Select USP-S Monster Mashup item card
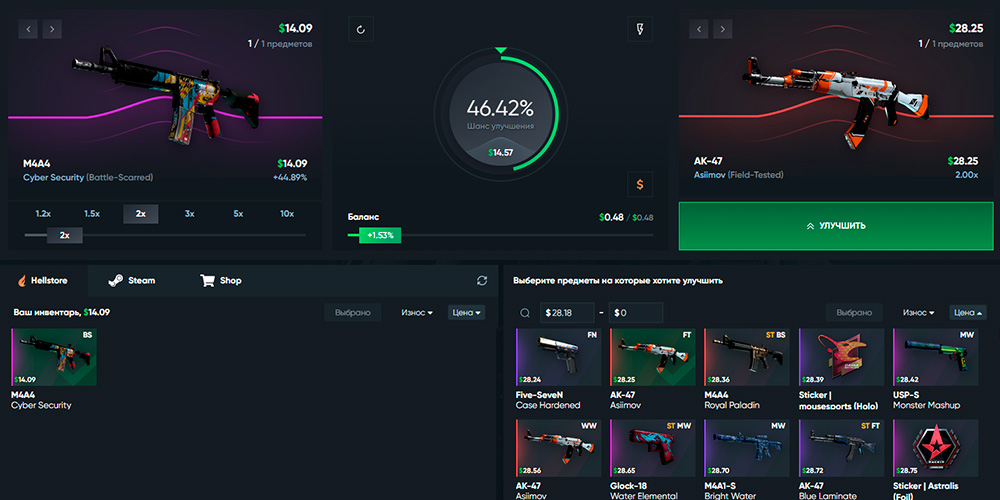This screenshot has width=1000, height=500. (x=936, y=369)
